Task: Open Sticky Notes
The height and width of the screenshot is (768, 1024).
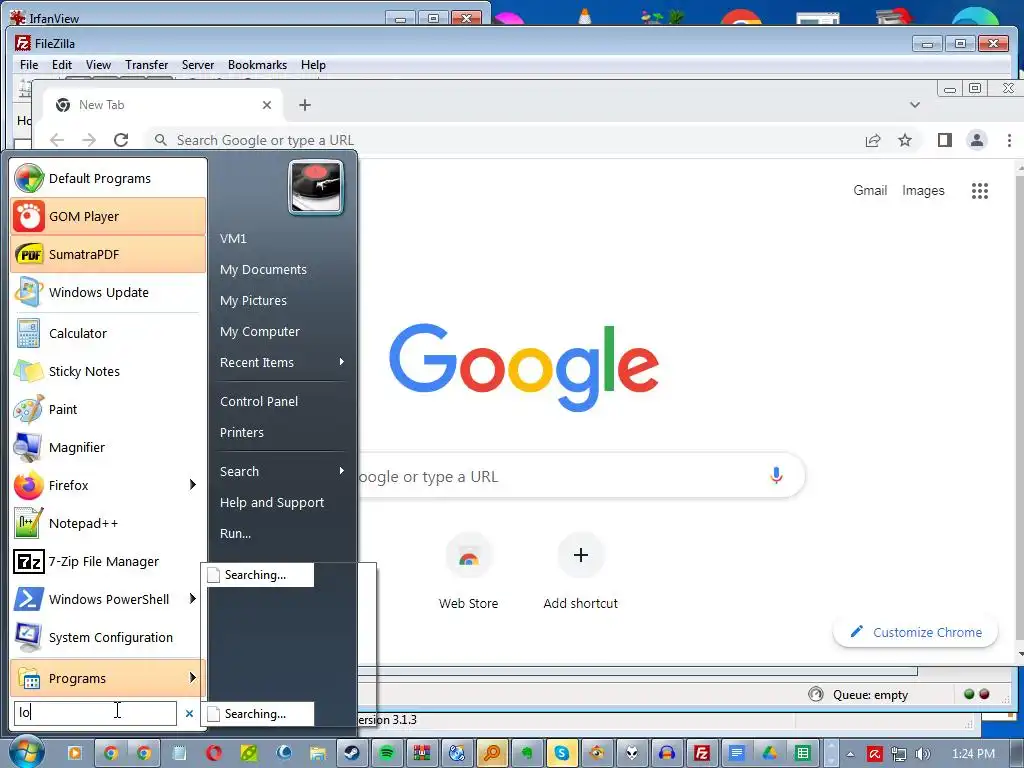Action: point(108,371)
